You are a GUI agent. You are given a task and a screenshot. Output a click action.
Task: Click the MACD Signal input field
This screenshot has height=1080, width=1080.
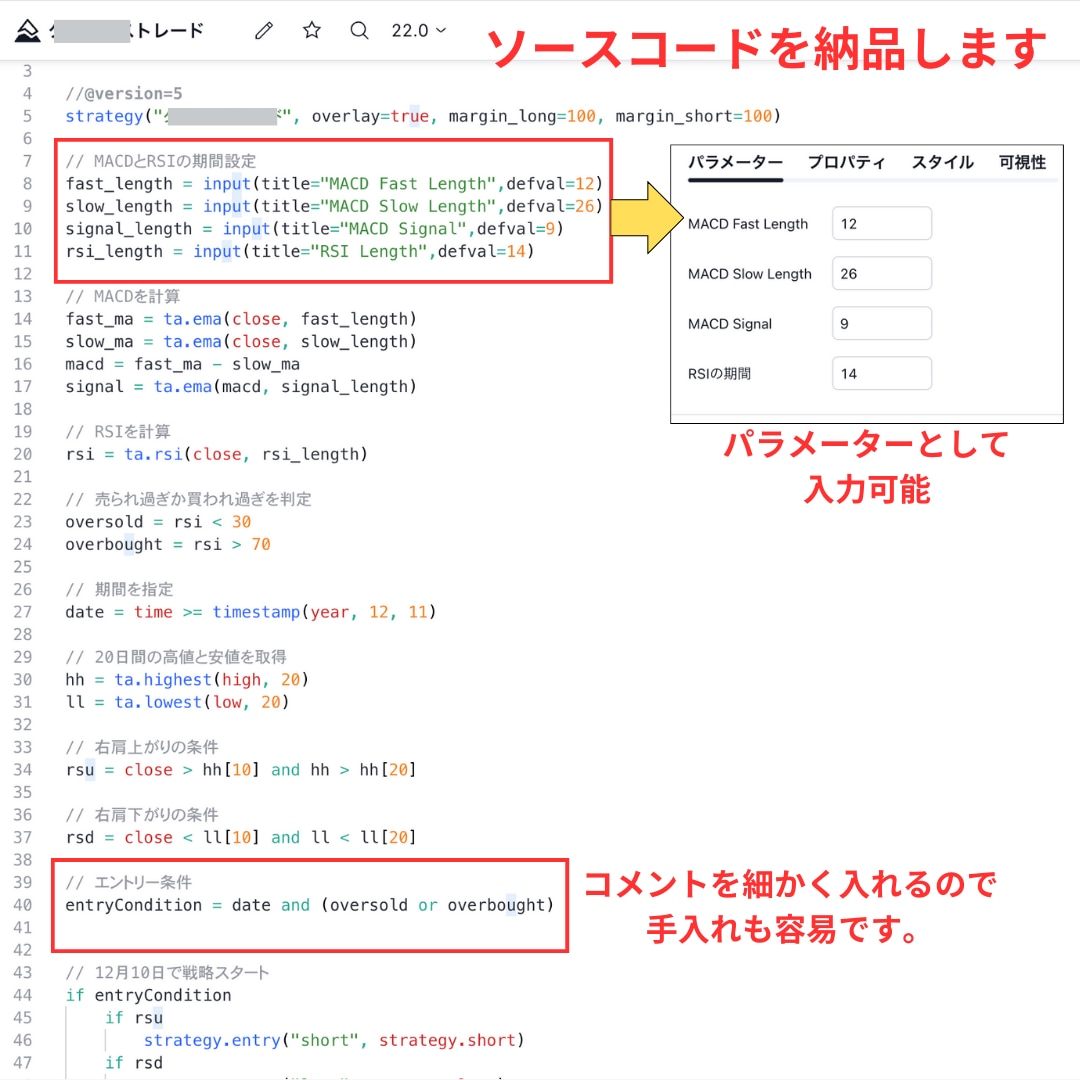point(882,324)
